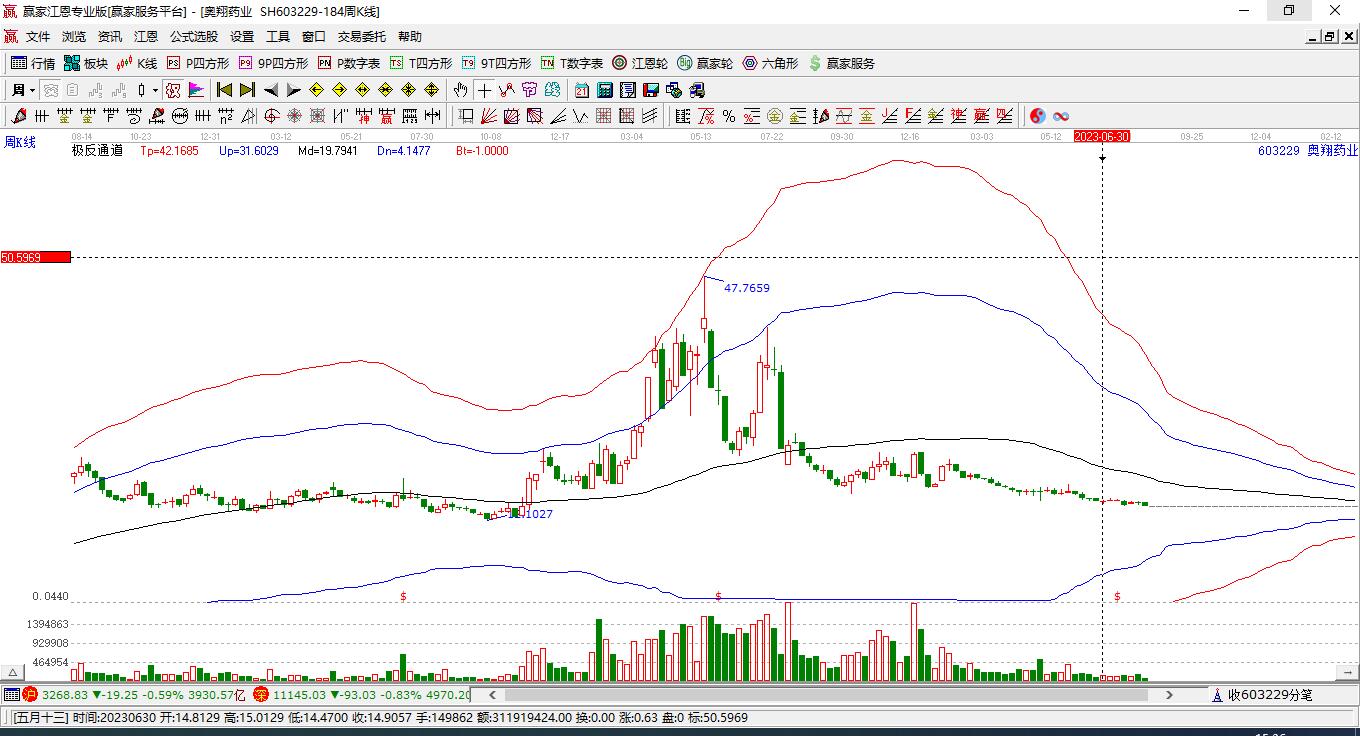Viewport: 1360px width, 736px height.
Task: Open the 帮助 menu
Action: 410,37
